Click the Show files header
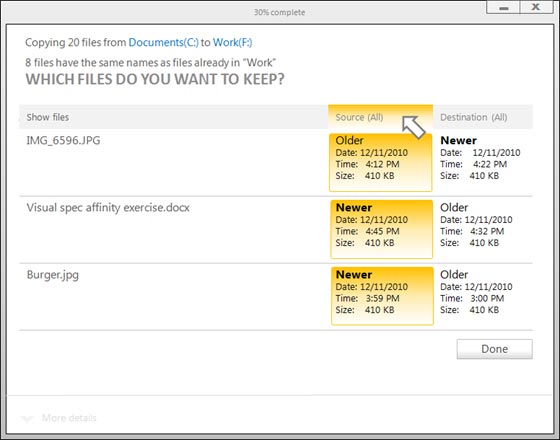 click(48, 117)
